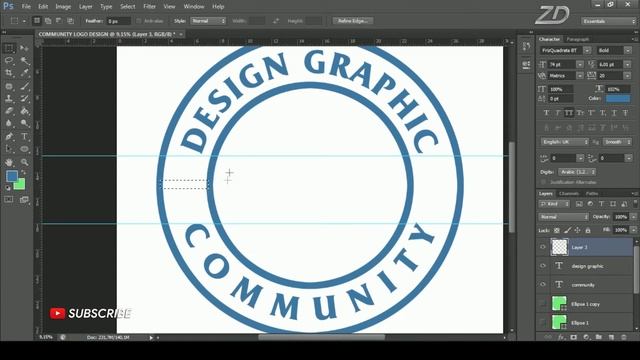Delete layer with trash icon
The image size is (640, 360).
623,337
